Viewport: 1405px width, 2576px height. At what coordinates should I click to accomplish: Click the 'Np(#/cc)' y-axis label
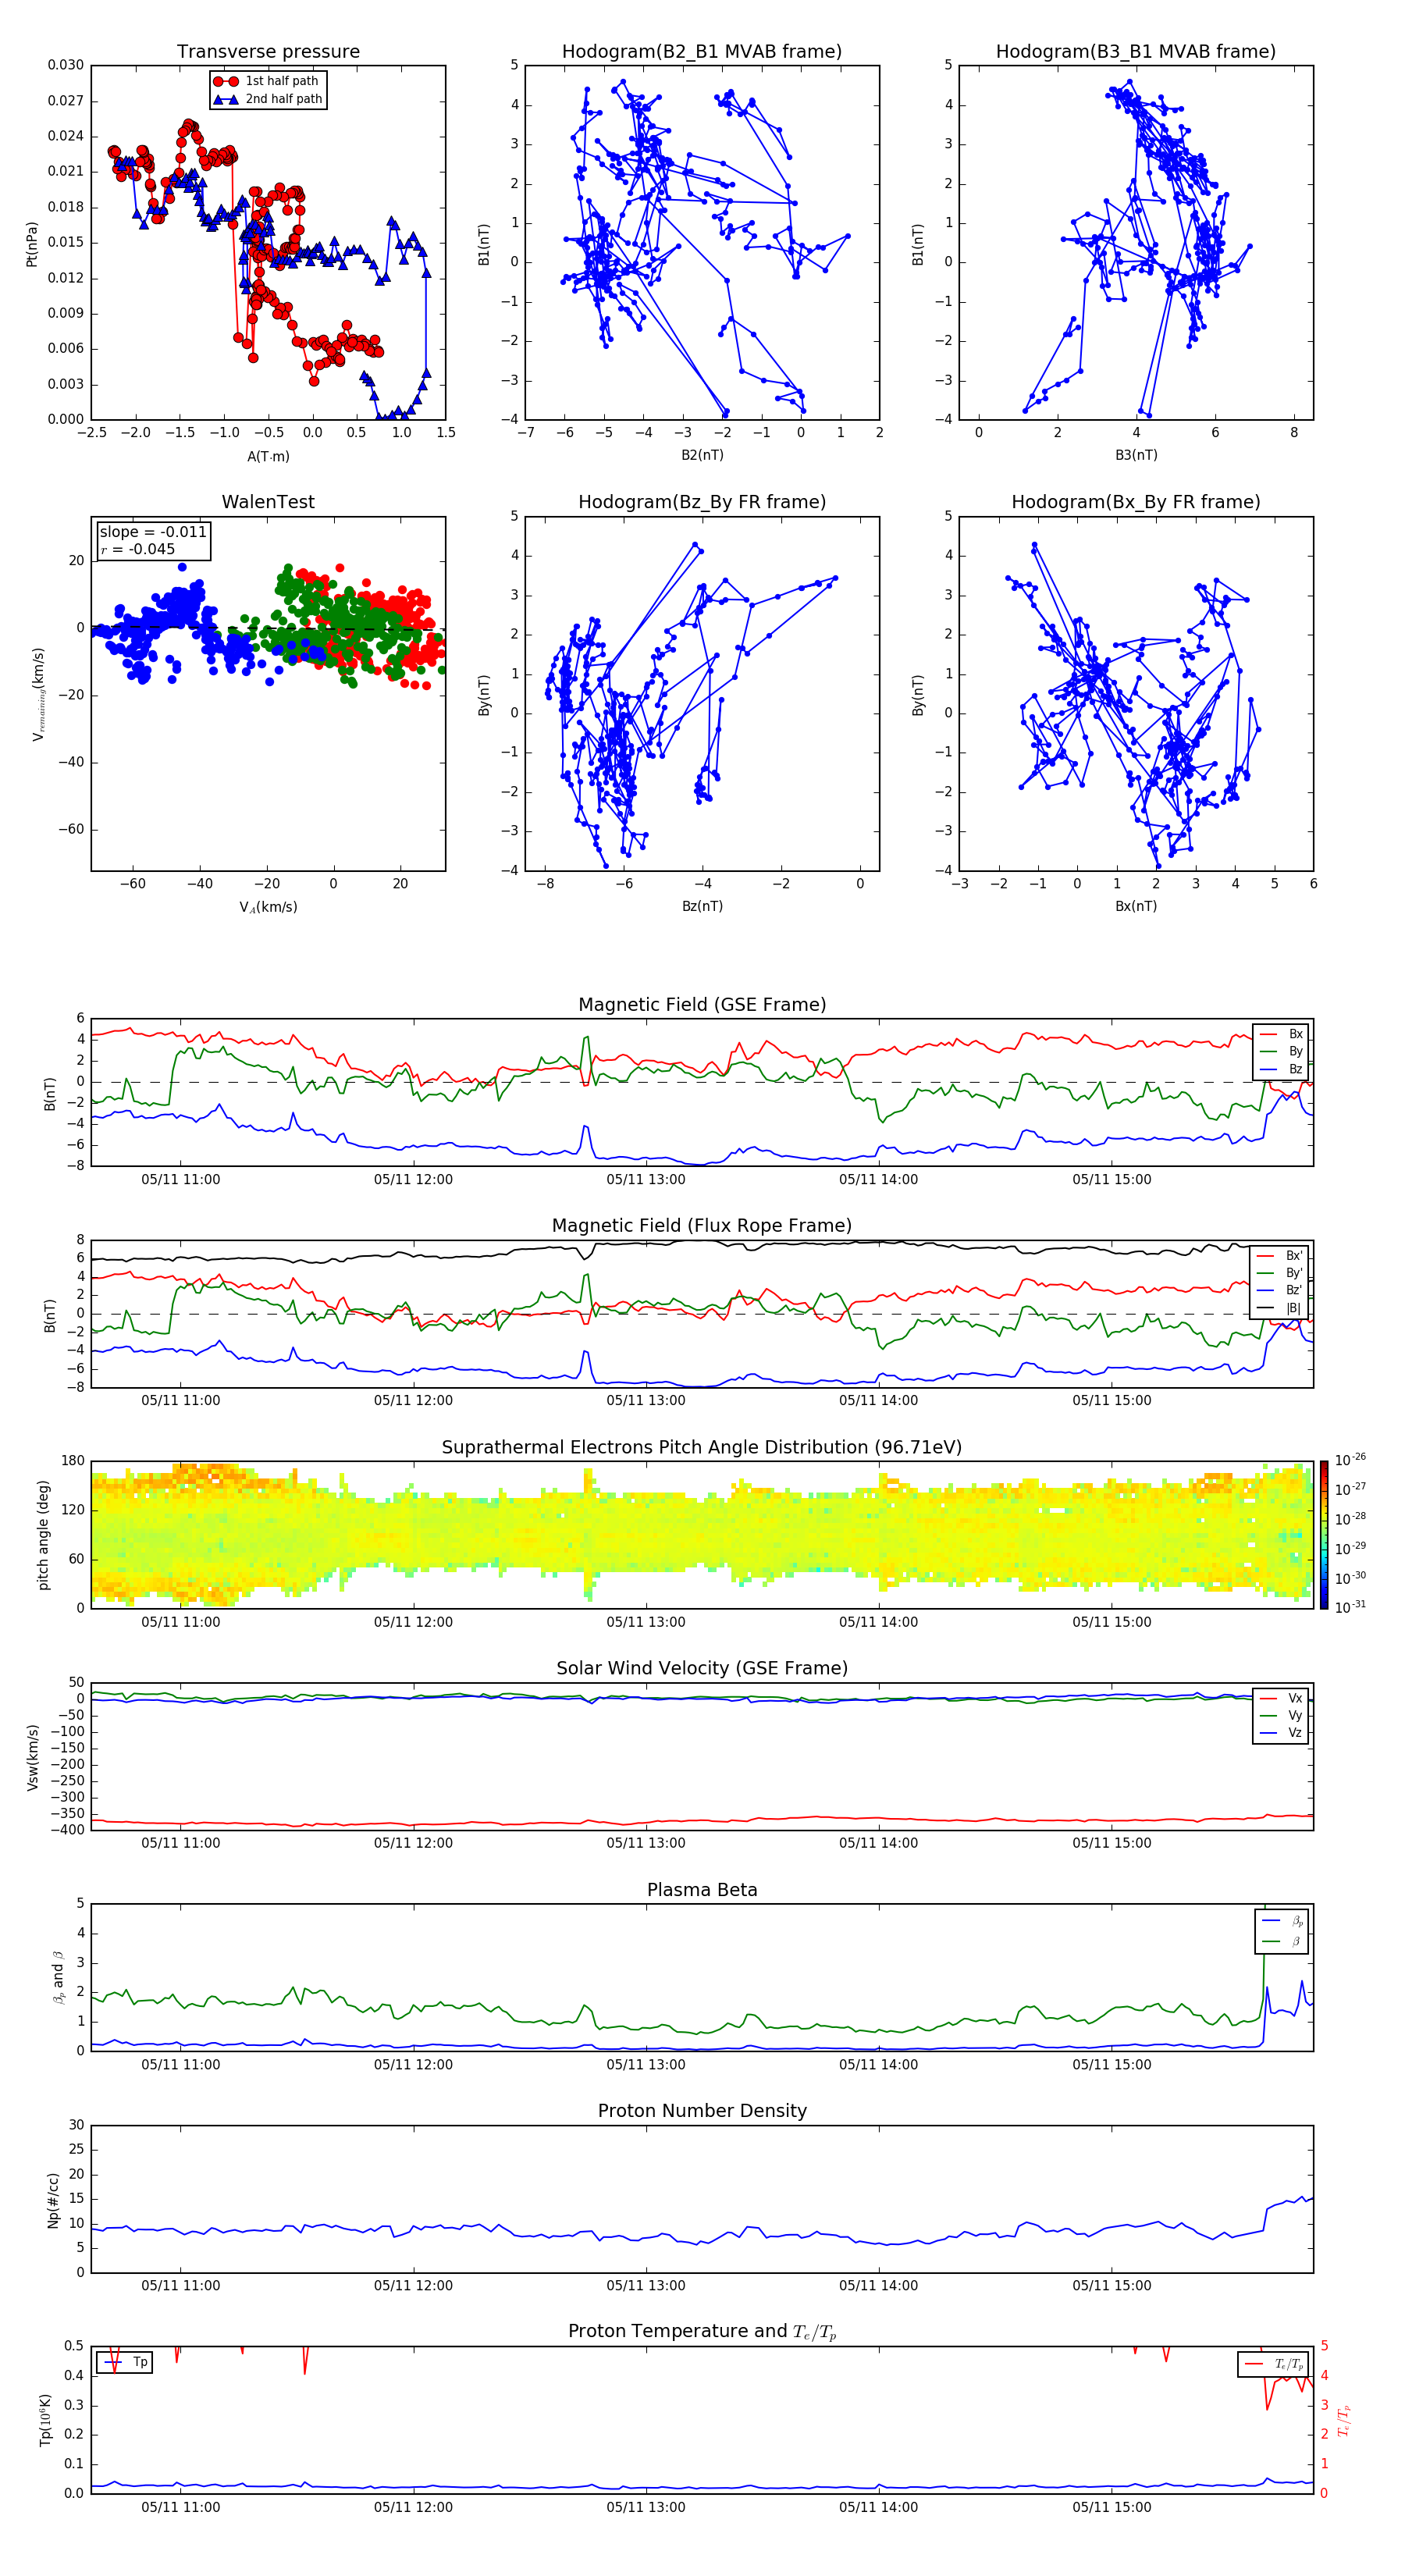click(53, 2201)
